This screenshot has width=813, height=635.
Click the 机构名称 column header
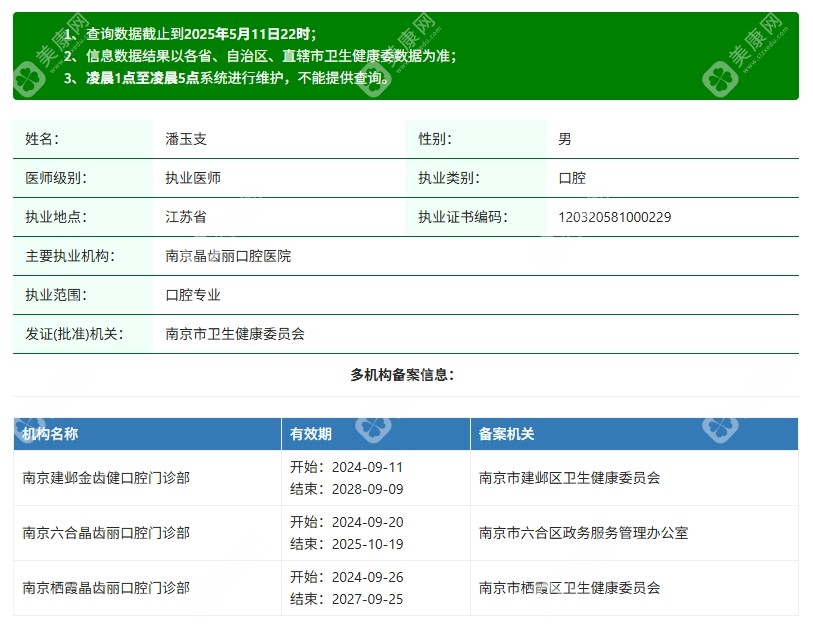pos(147,434)
